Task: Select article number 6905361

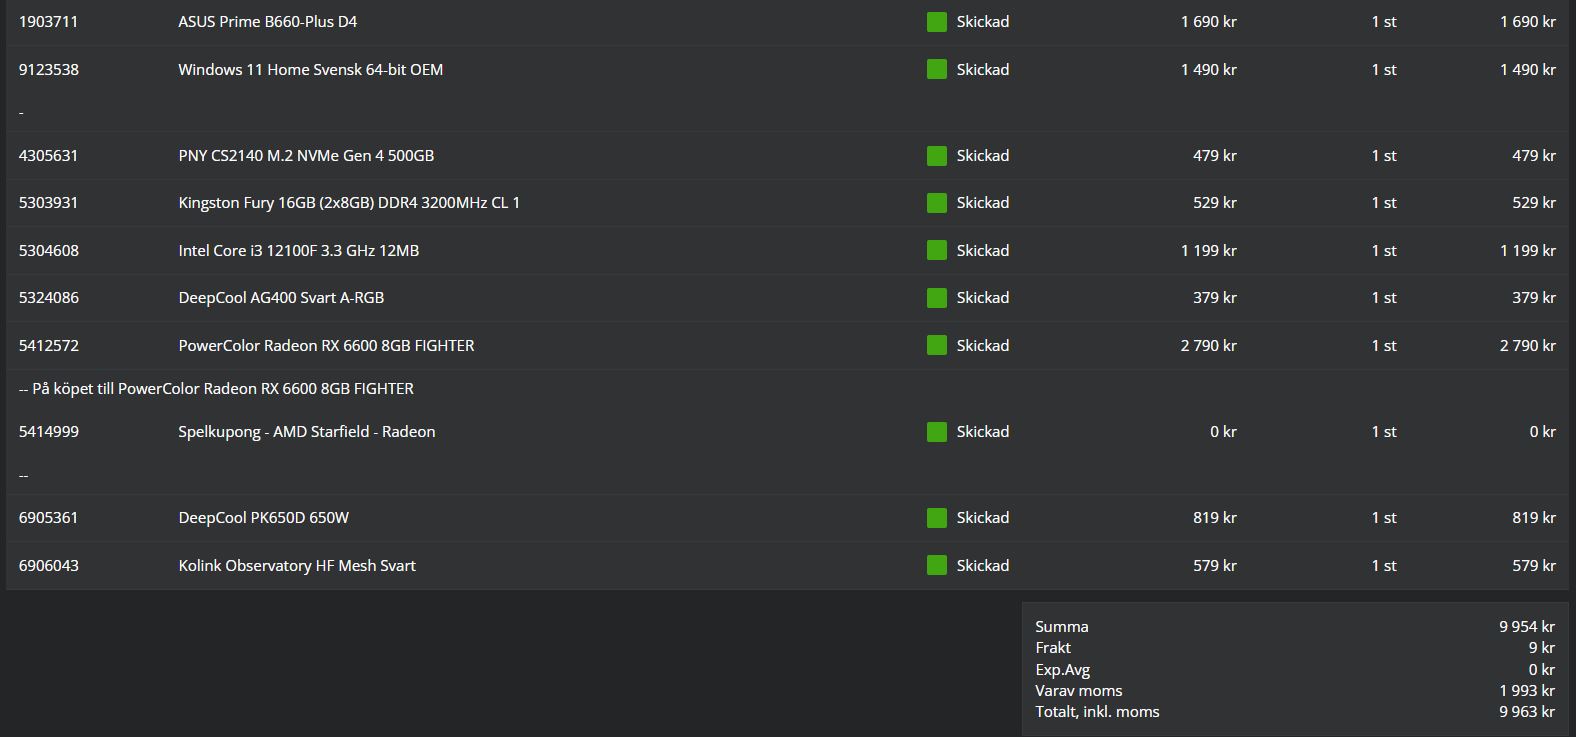Action: (x=48, y=518)
